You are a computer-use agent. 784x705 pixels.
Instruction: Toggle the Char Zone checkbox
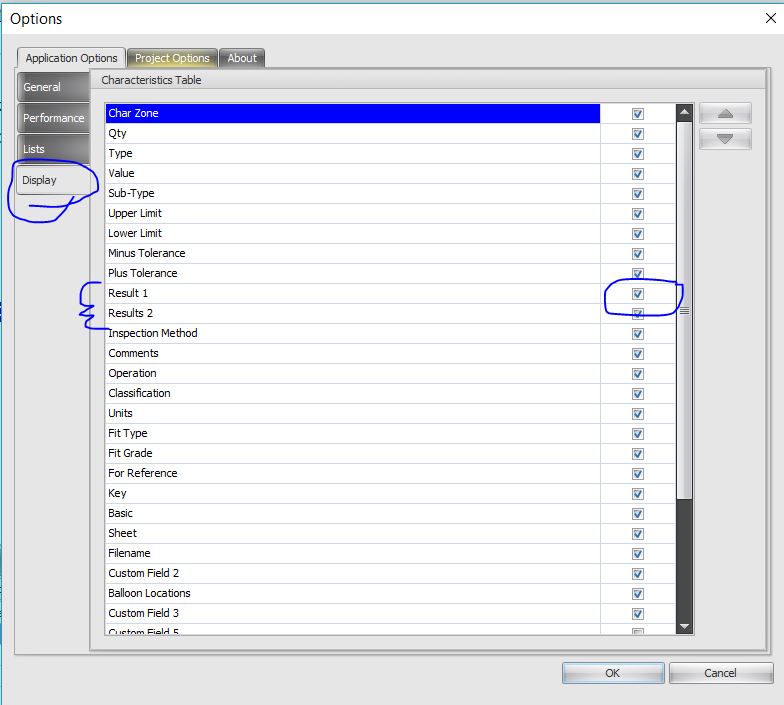[638, 114]
